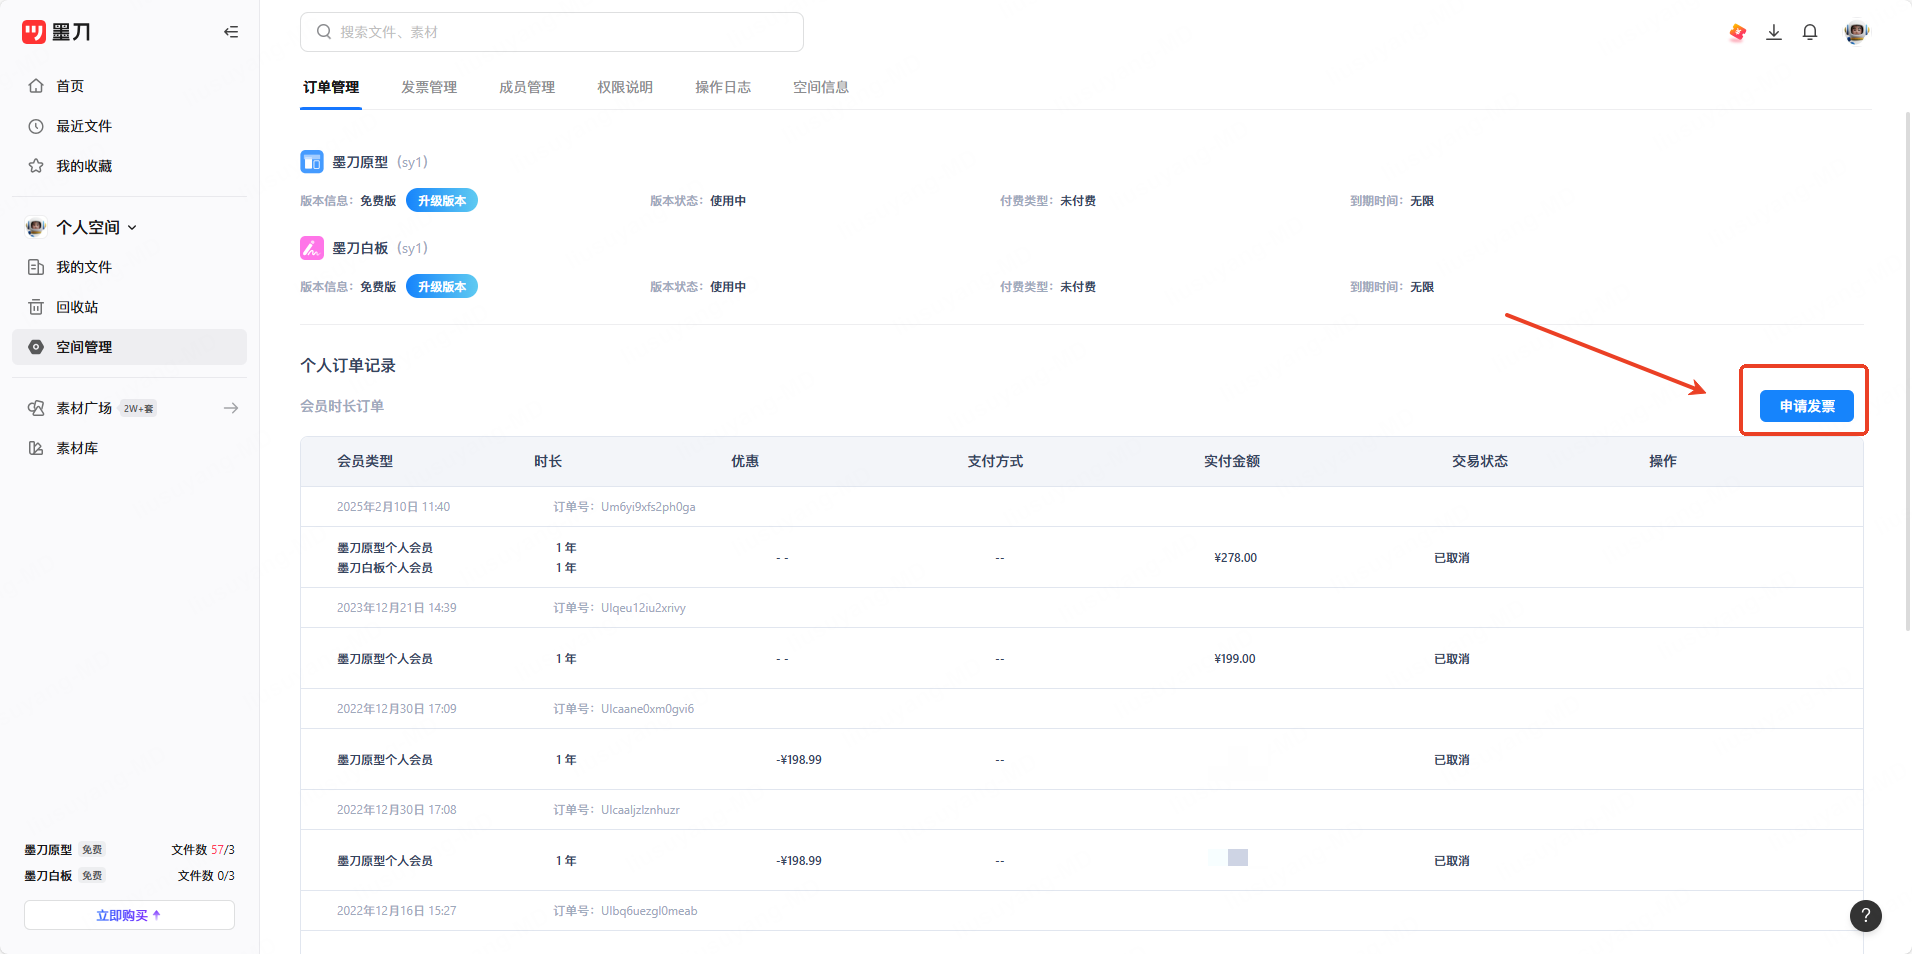Collapse the sidebar with the arrow icon

pos(231,32)
